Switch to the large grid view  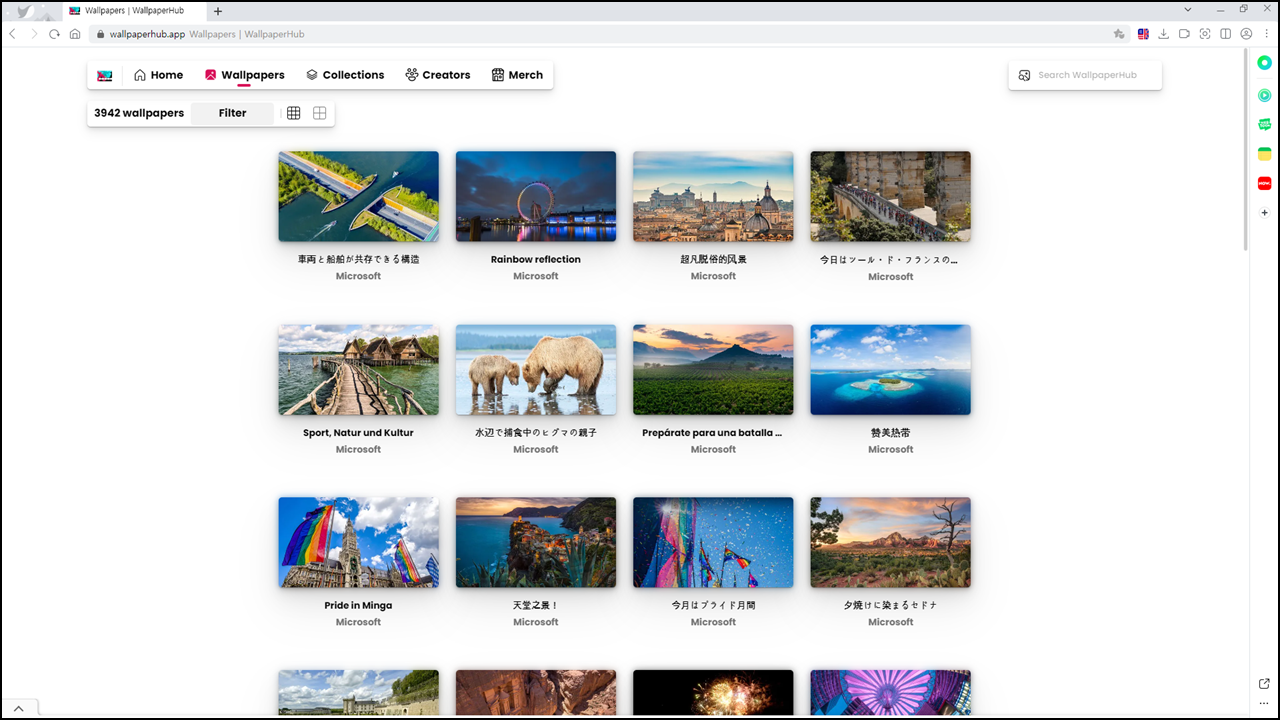(320, 113)
